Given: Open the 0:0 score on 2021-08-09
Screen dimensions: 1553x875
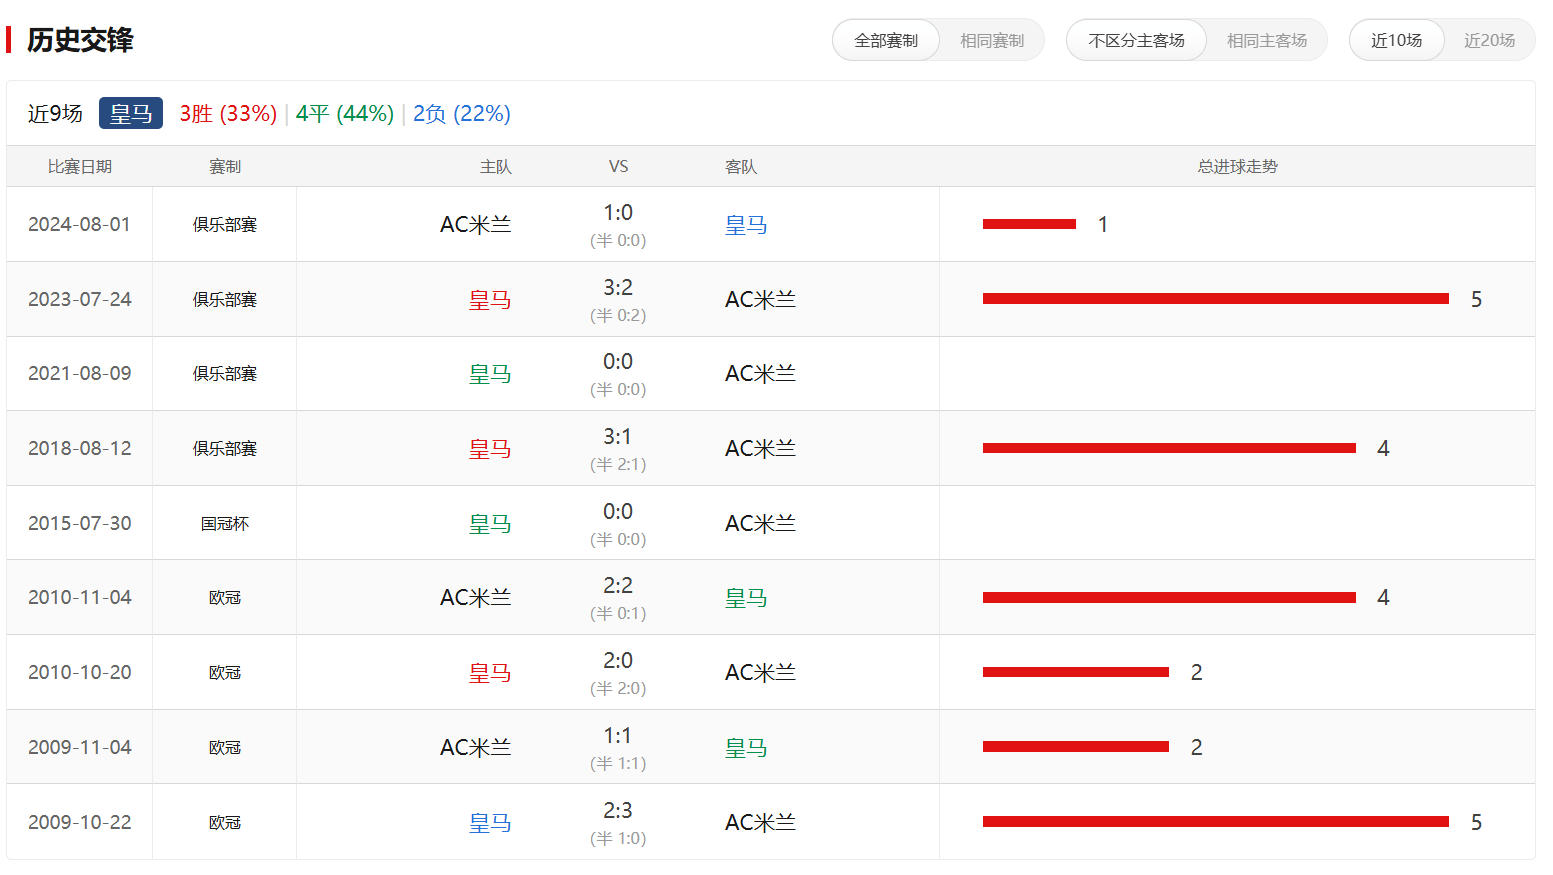Looking at the screenshot, I should [618, 361].
